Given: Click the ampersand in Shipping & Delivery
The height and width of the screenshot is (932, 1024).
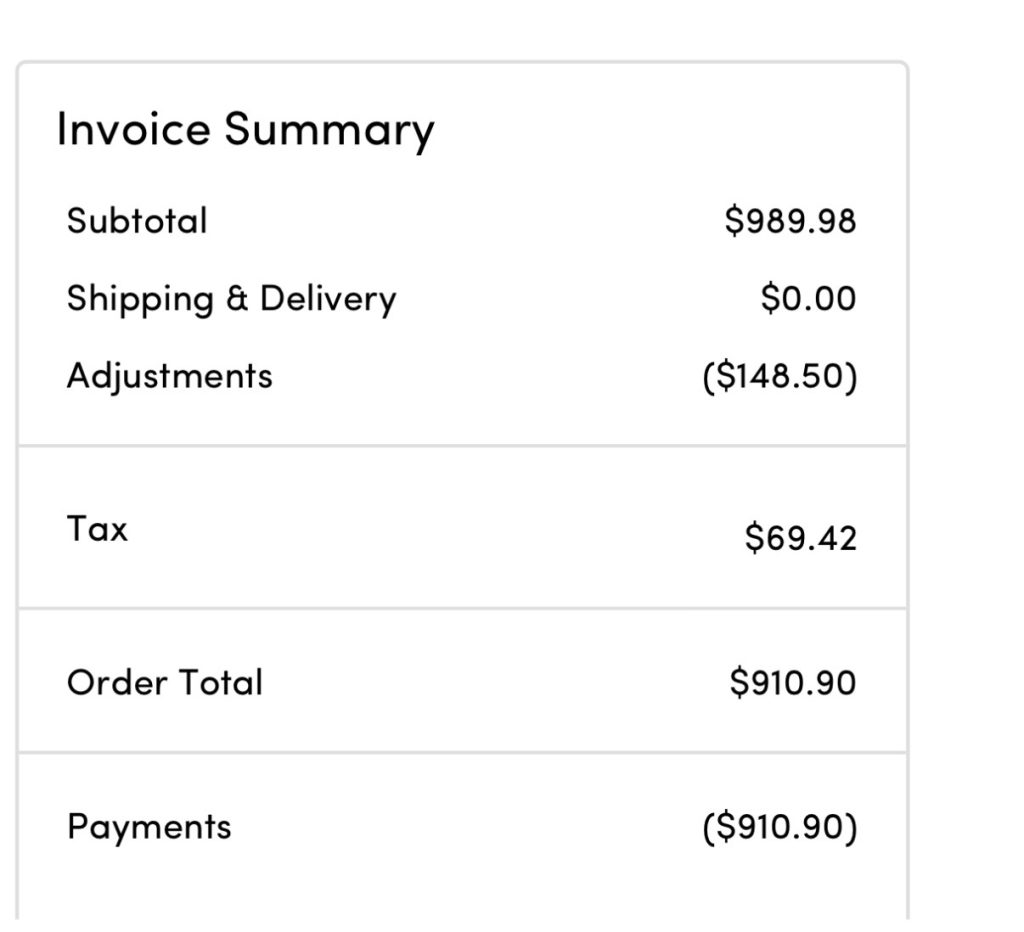Looking at the screenshot, I should [236, 299].
